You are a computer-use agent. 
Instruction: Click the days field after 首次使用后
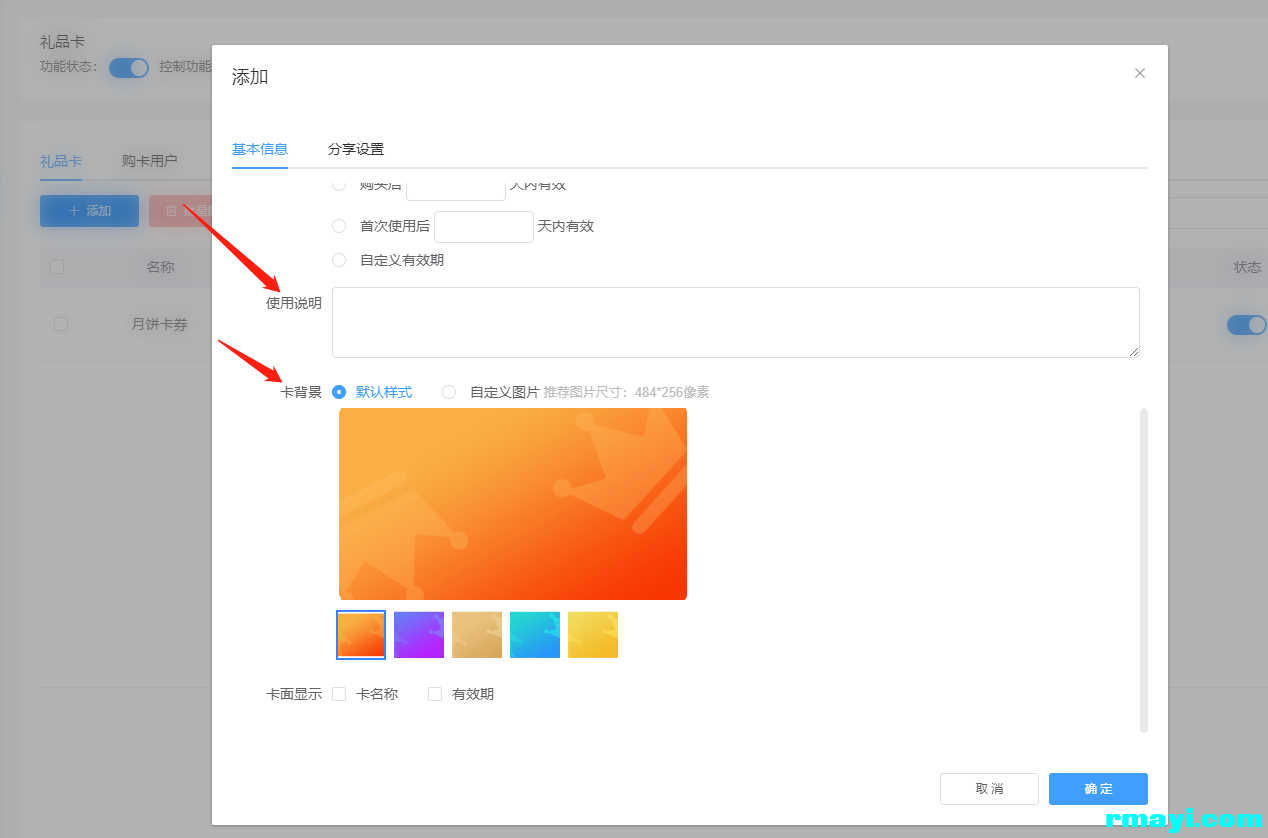484,226
